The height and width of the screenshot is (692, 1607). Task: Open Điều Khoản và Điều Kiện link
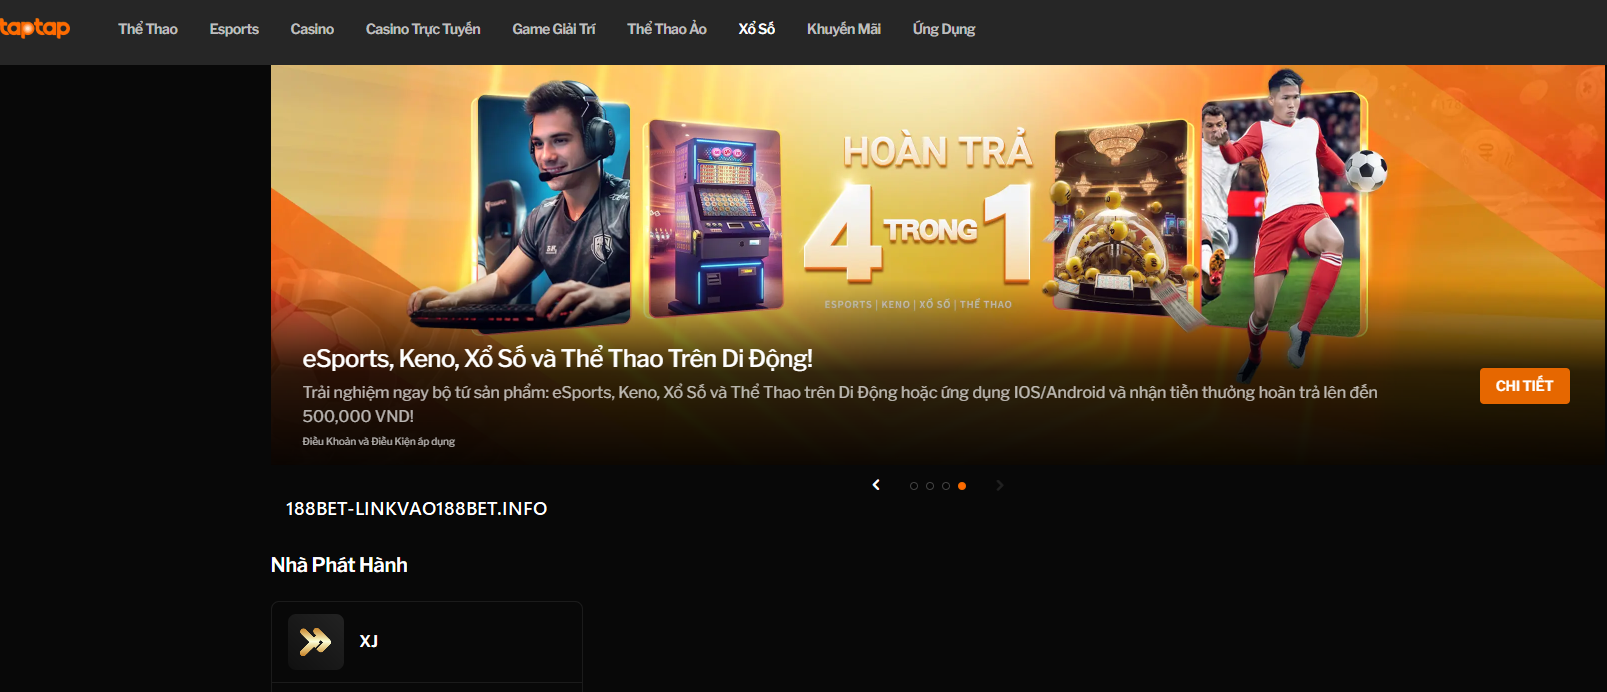tap(379, 441)
